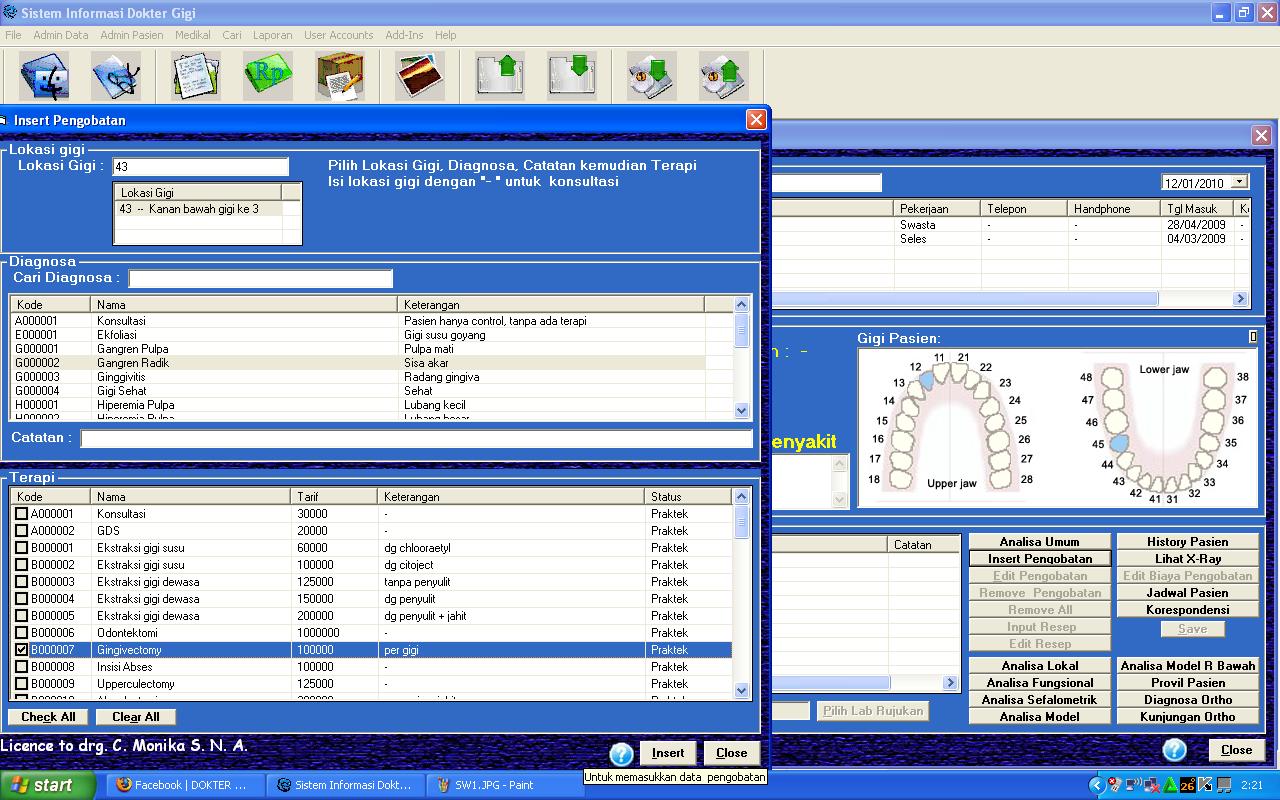Focus the Cari Diagnosa search field
This screenshot has height=800, width=1280.
coord(260,278)
